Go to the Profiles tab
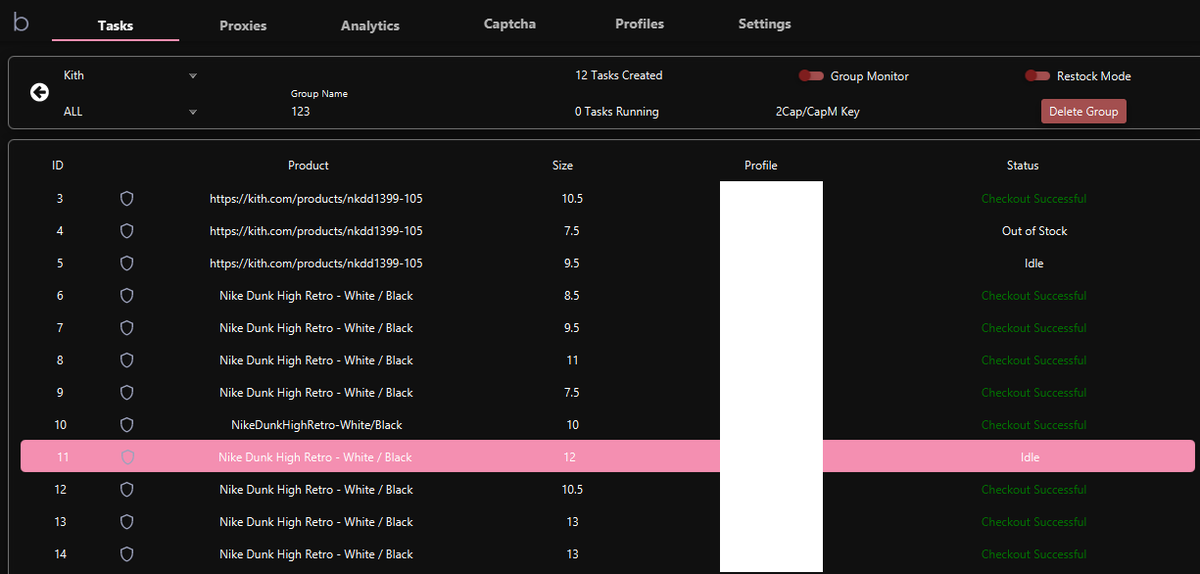 coord(639,24)
